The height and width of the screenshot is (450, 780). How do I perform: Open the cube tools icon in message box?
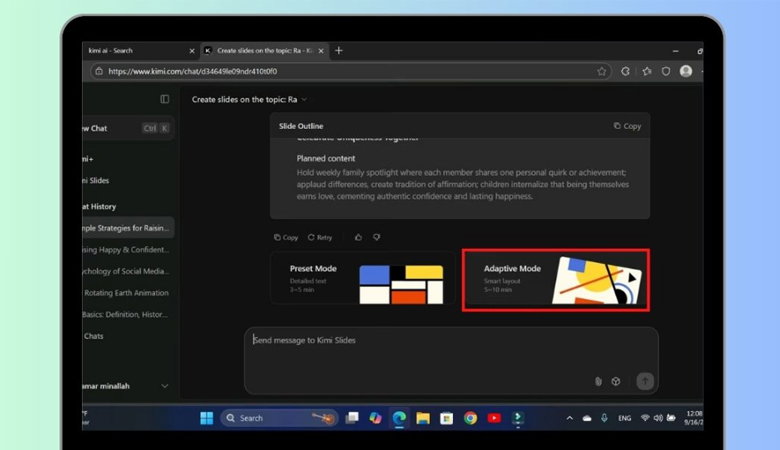click(x=616, y=381)
